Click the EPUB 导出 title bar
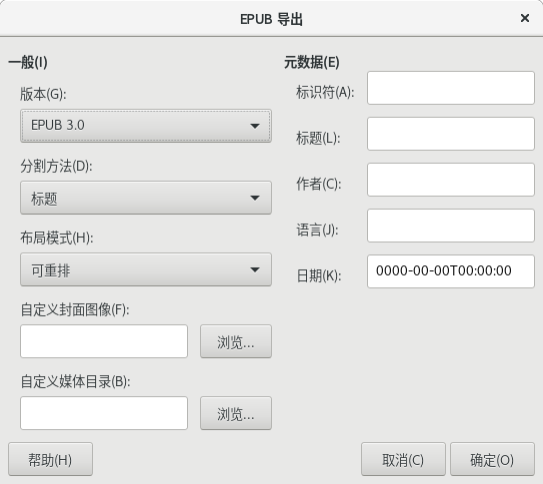Image resolution: width=543 pixels, height=484 pixels. click(x=272, y=19)
